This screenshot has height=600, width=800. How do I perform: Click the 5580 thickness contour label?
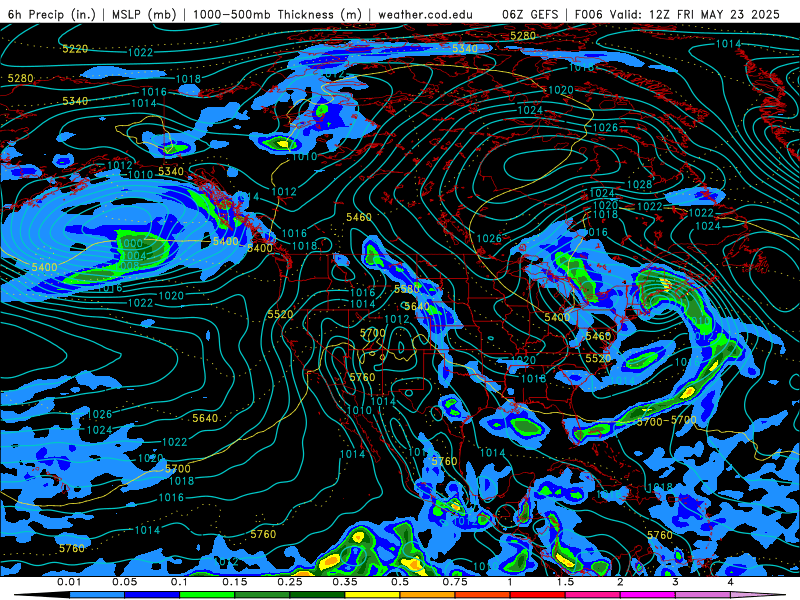click(407, 289)
